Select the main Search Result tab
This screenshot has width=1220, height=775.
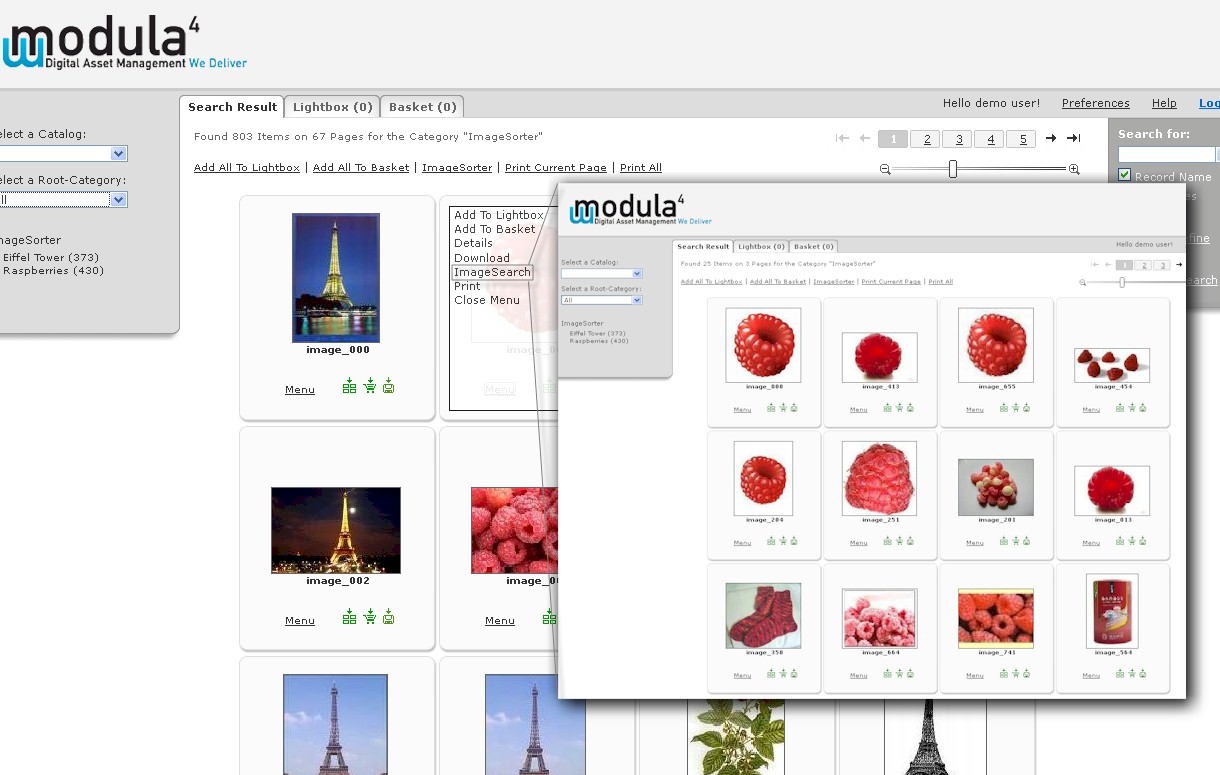[232, 107]
